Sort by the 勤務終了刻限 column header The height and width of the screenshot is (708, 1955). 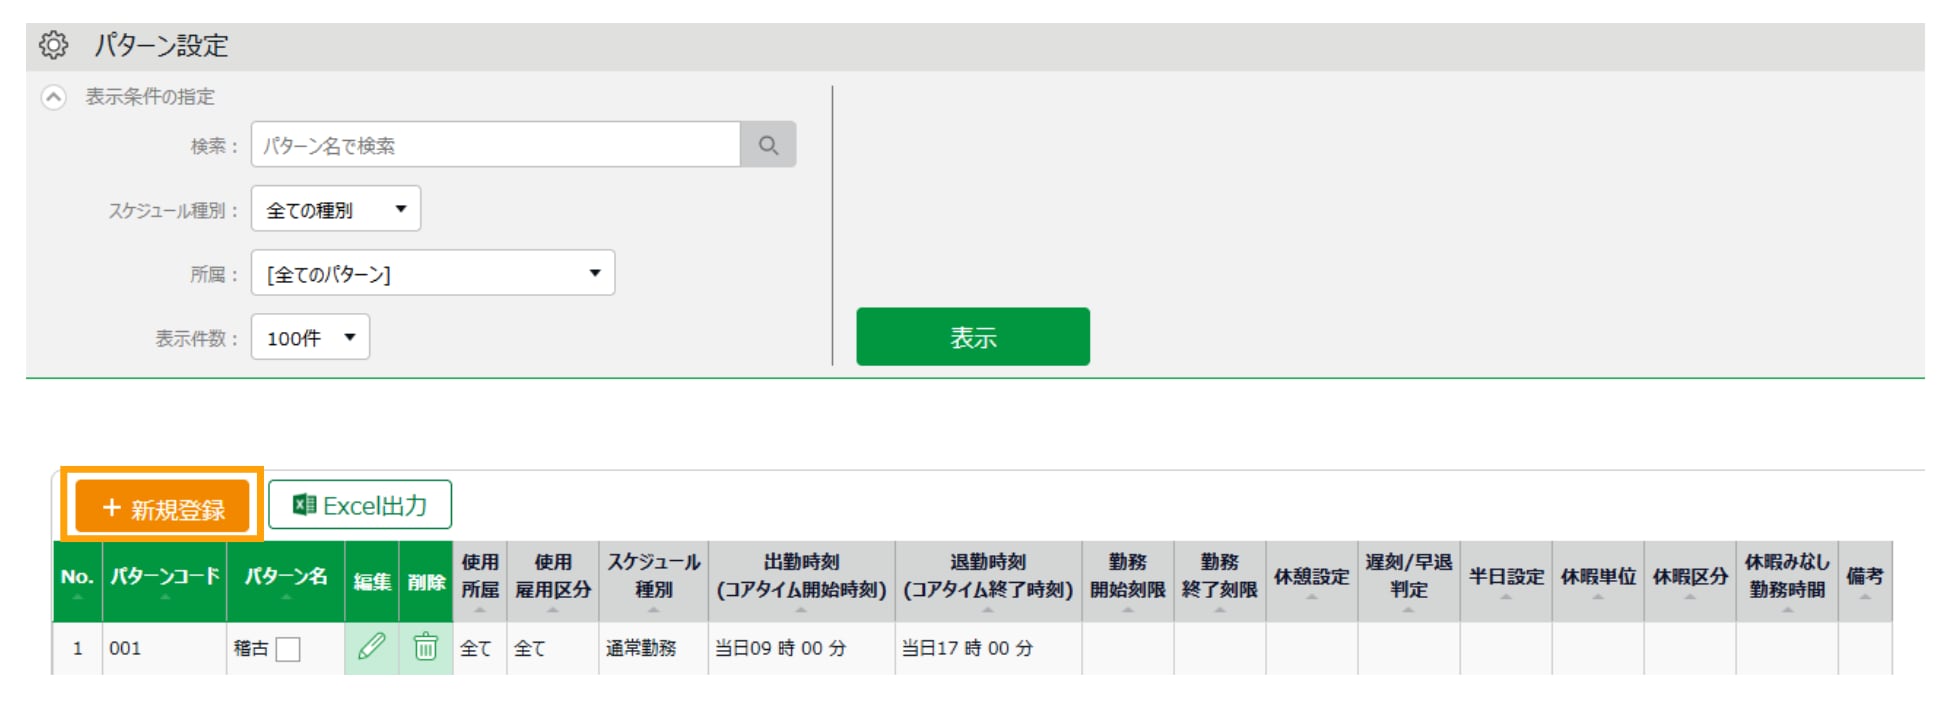click(1219, 581)
